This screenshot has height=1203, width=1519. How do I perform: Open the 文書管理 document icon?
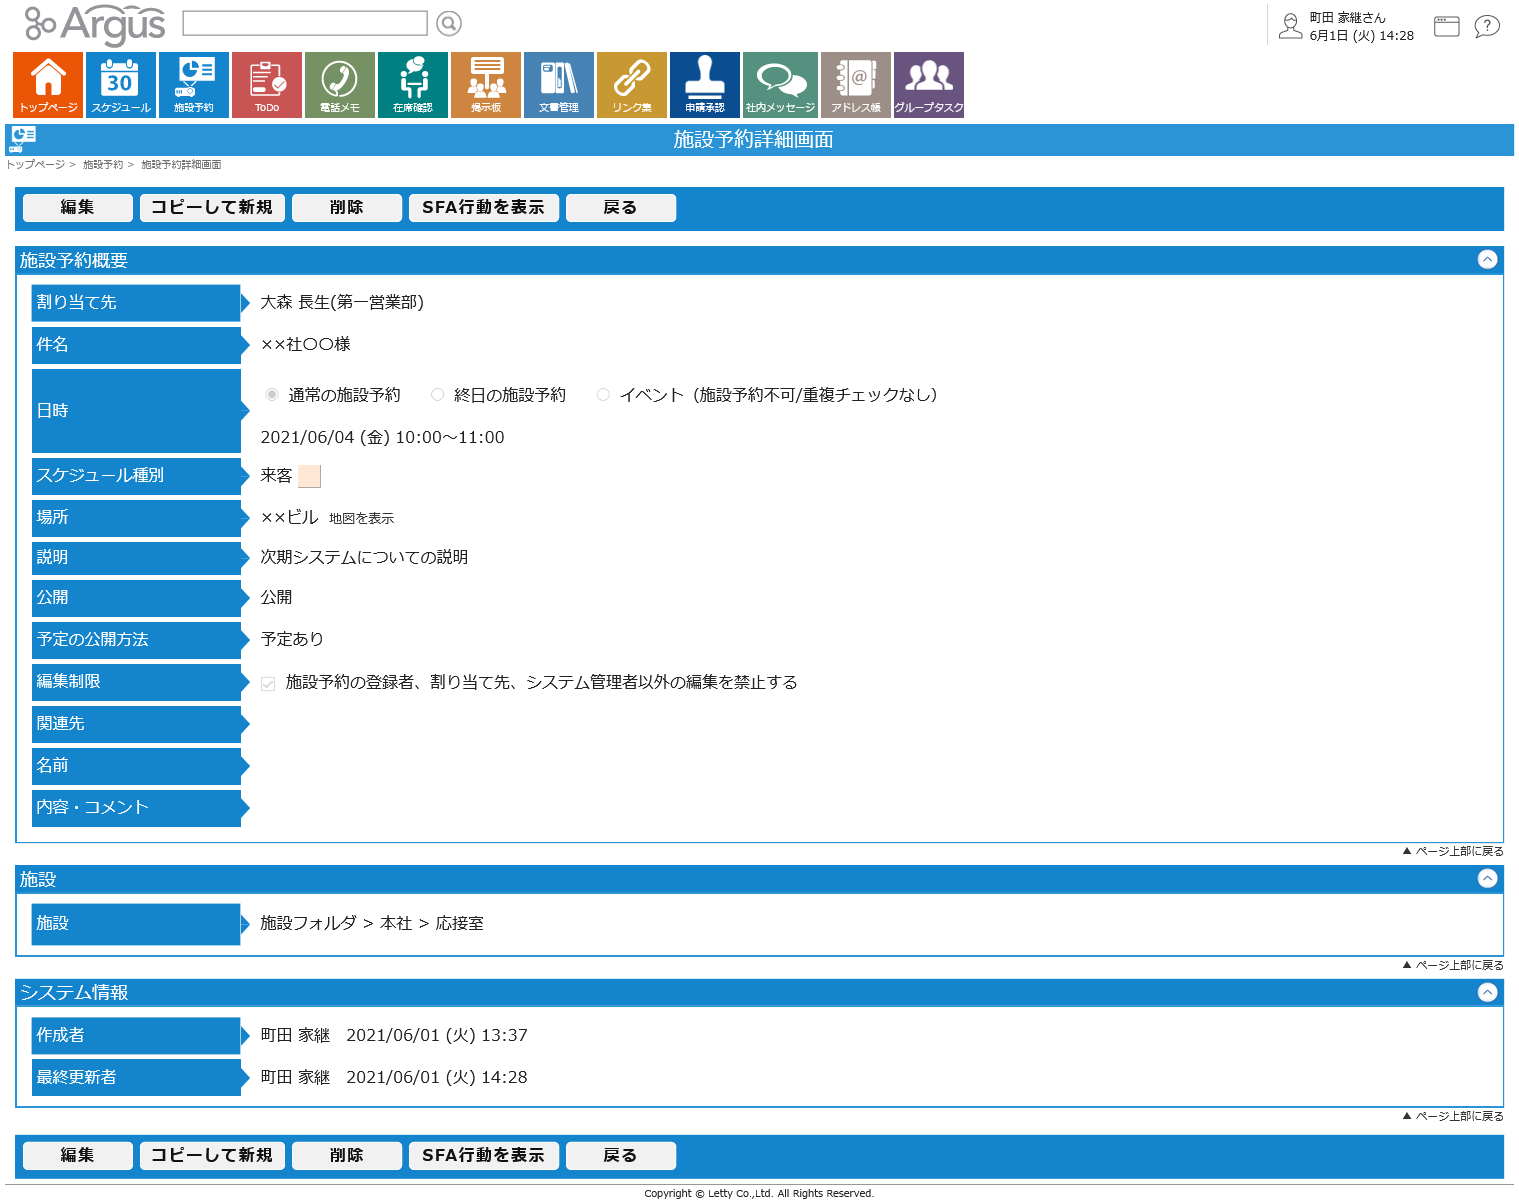559,85
